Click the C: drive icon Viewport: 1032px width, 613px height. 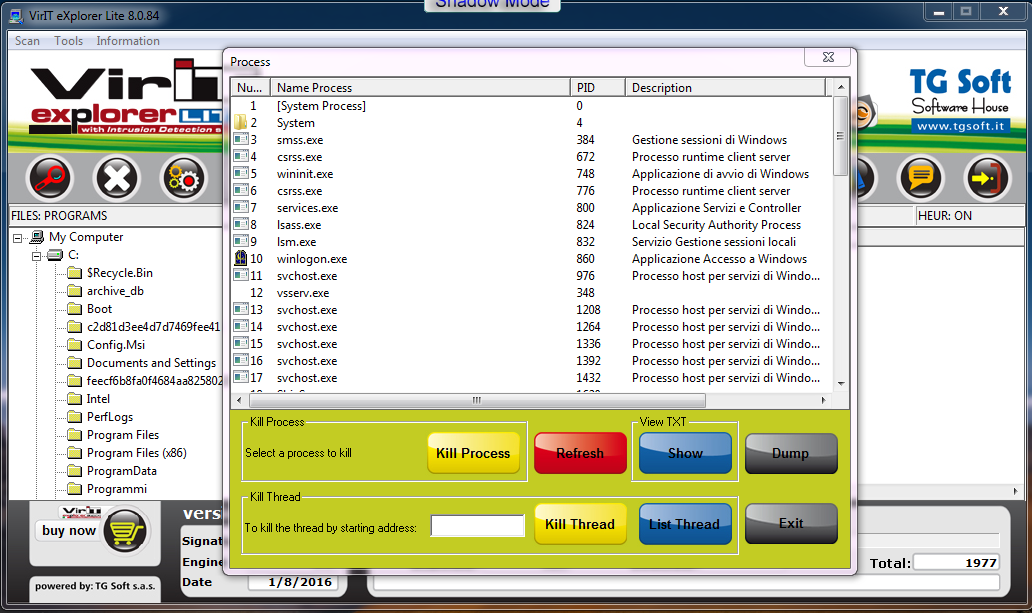(x=55, y=255)
